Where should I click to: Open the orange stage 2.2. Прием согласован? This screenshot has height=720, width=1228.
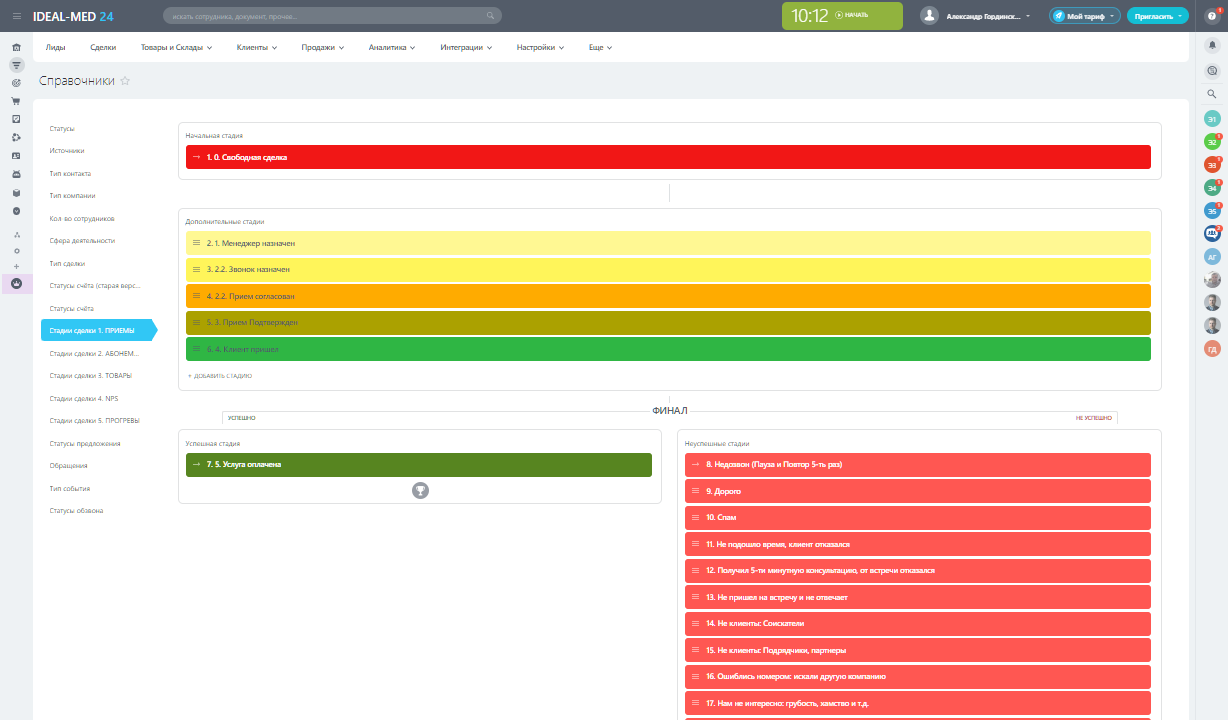pos(668,296)
